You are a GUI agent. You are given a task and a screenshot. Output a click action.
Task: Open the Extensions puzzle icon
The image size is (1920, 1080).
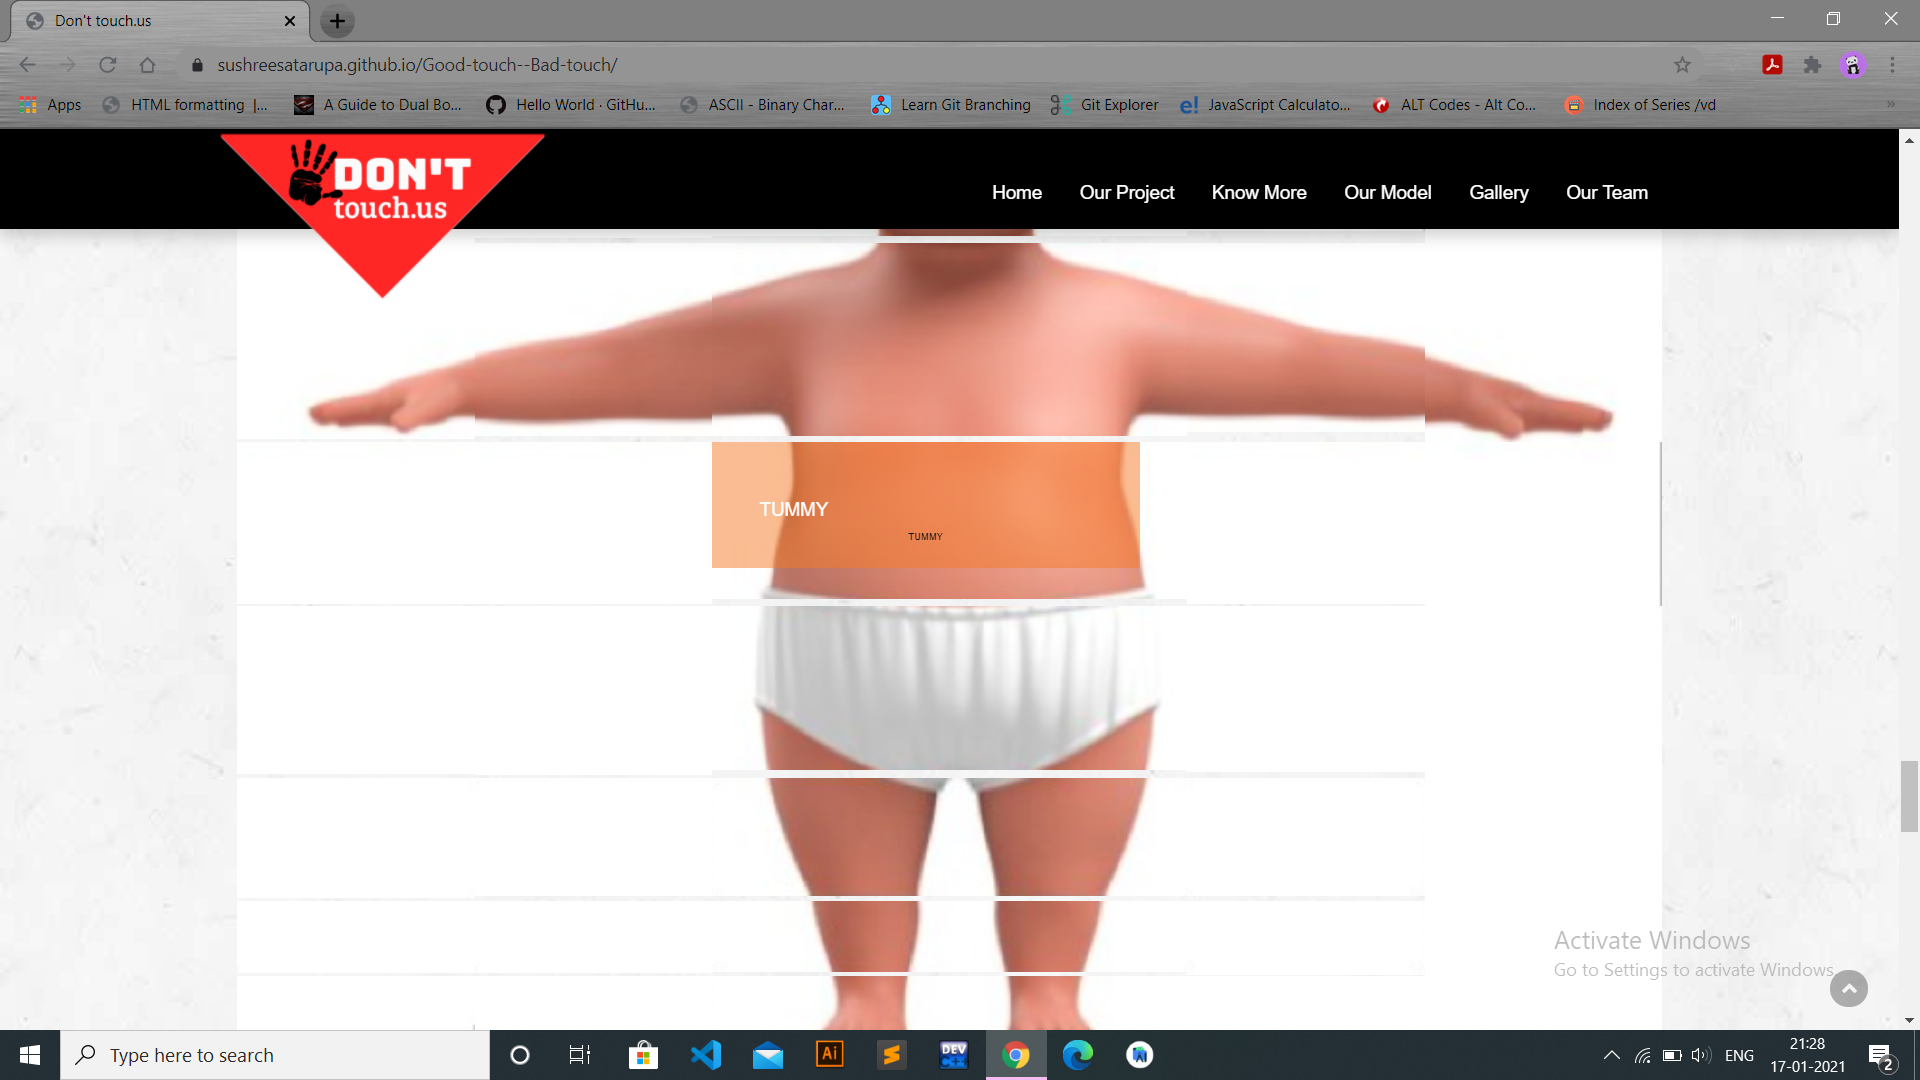point(1812,65)
